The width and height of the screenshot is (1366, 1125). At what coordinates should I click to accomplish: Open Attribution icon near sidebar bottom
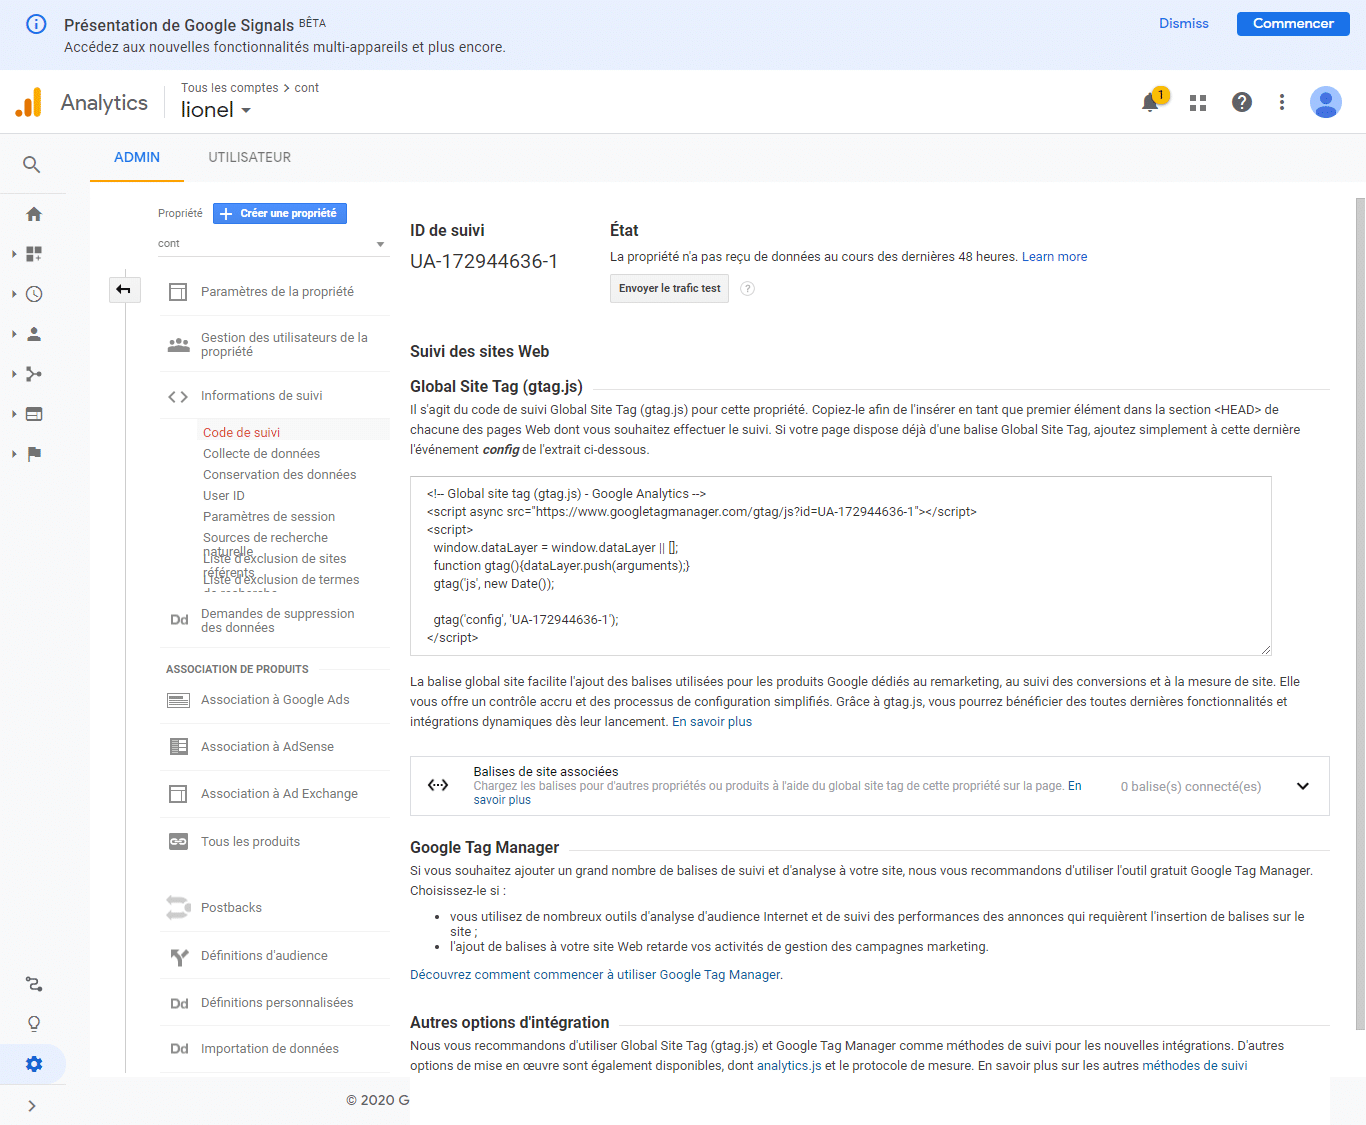(x=34, y=984)
